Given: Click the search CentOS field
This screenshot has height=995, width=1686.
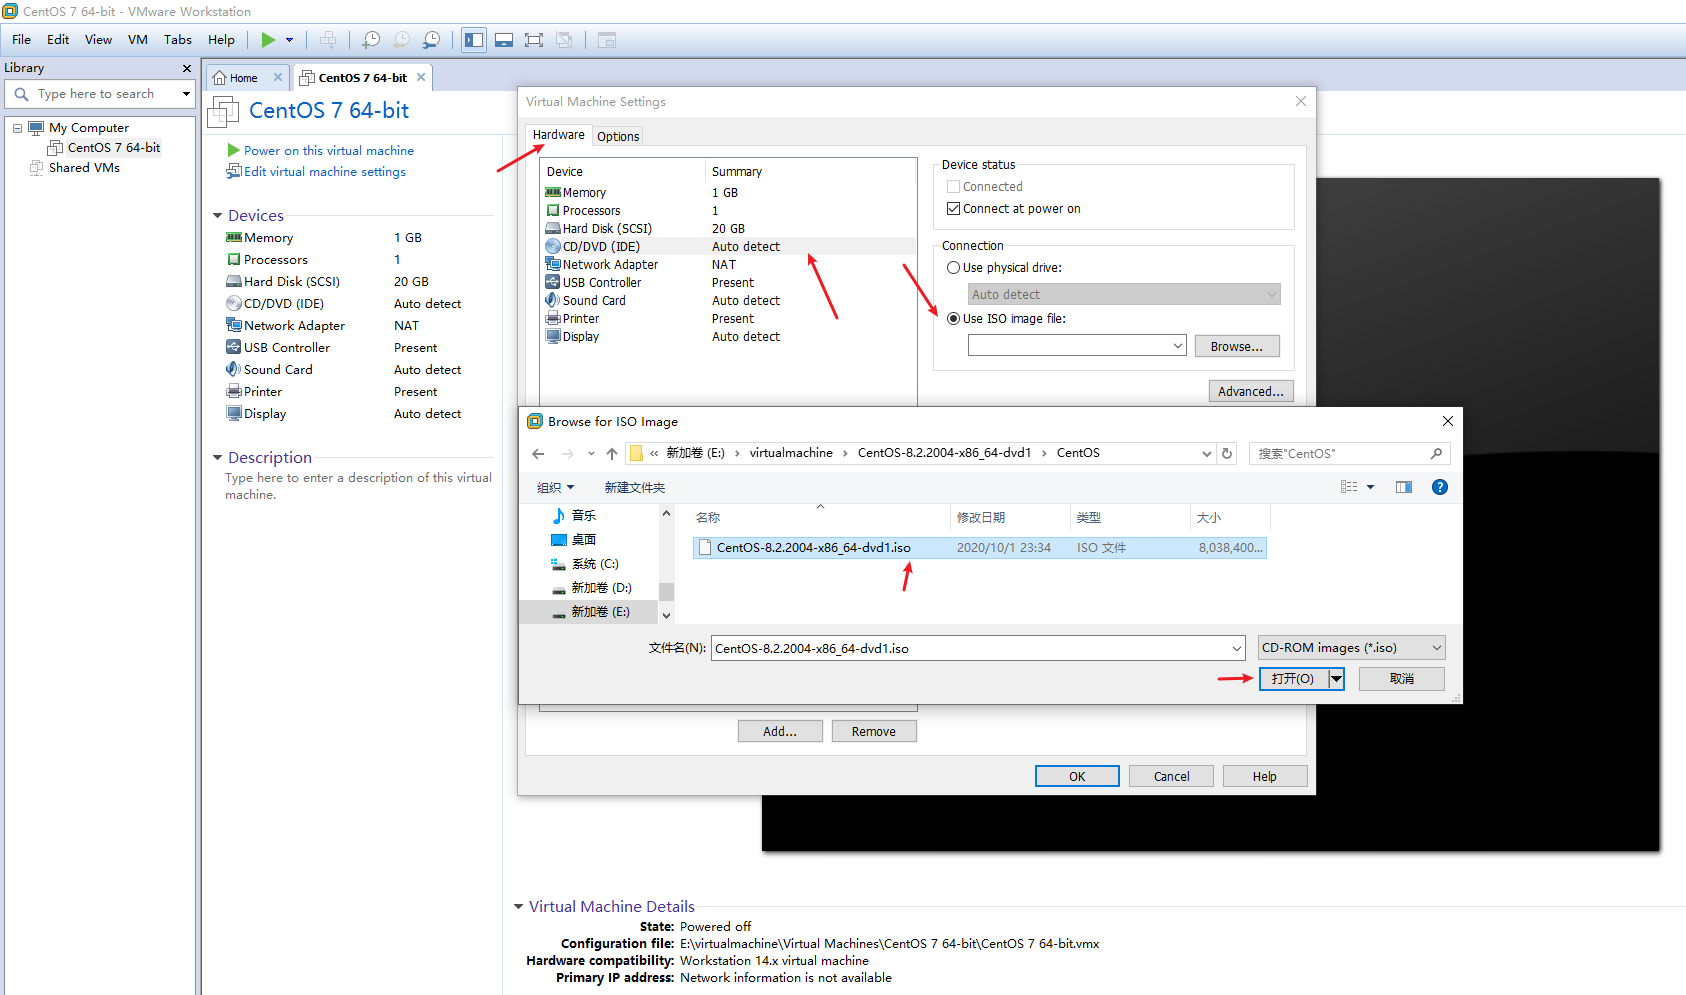Looking at the screenshot, I should (x=1349, y=454).
